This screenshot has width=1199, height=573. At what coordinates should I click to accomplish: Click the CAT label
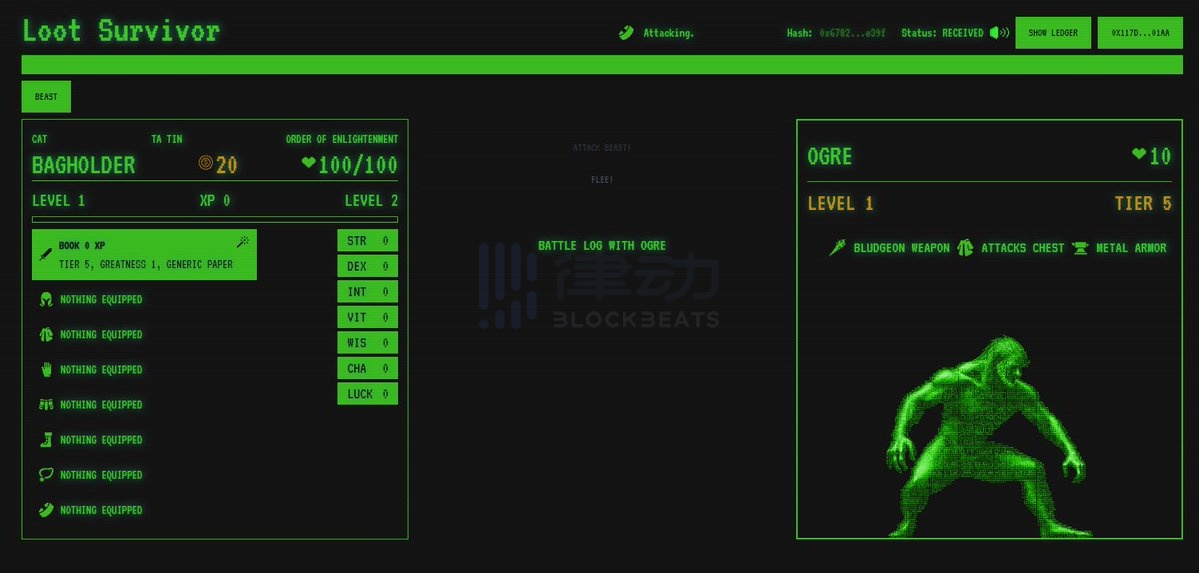point(40,139)
